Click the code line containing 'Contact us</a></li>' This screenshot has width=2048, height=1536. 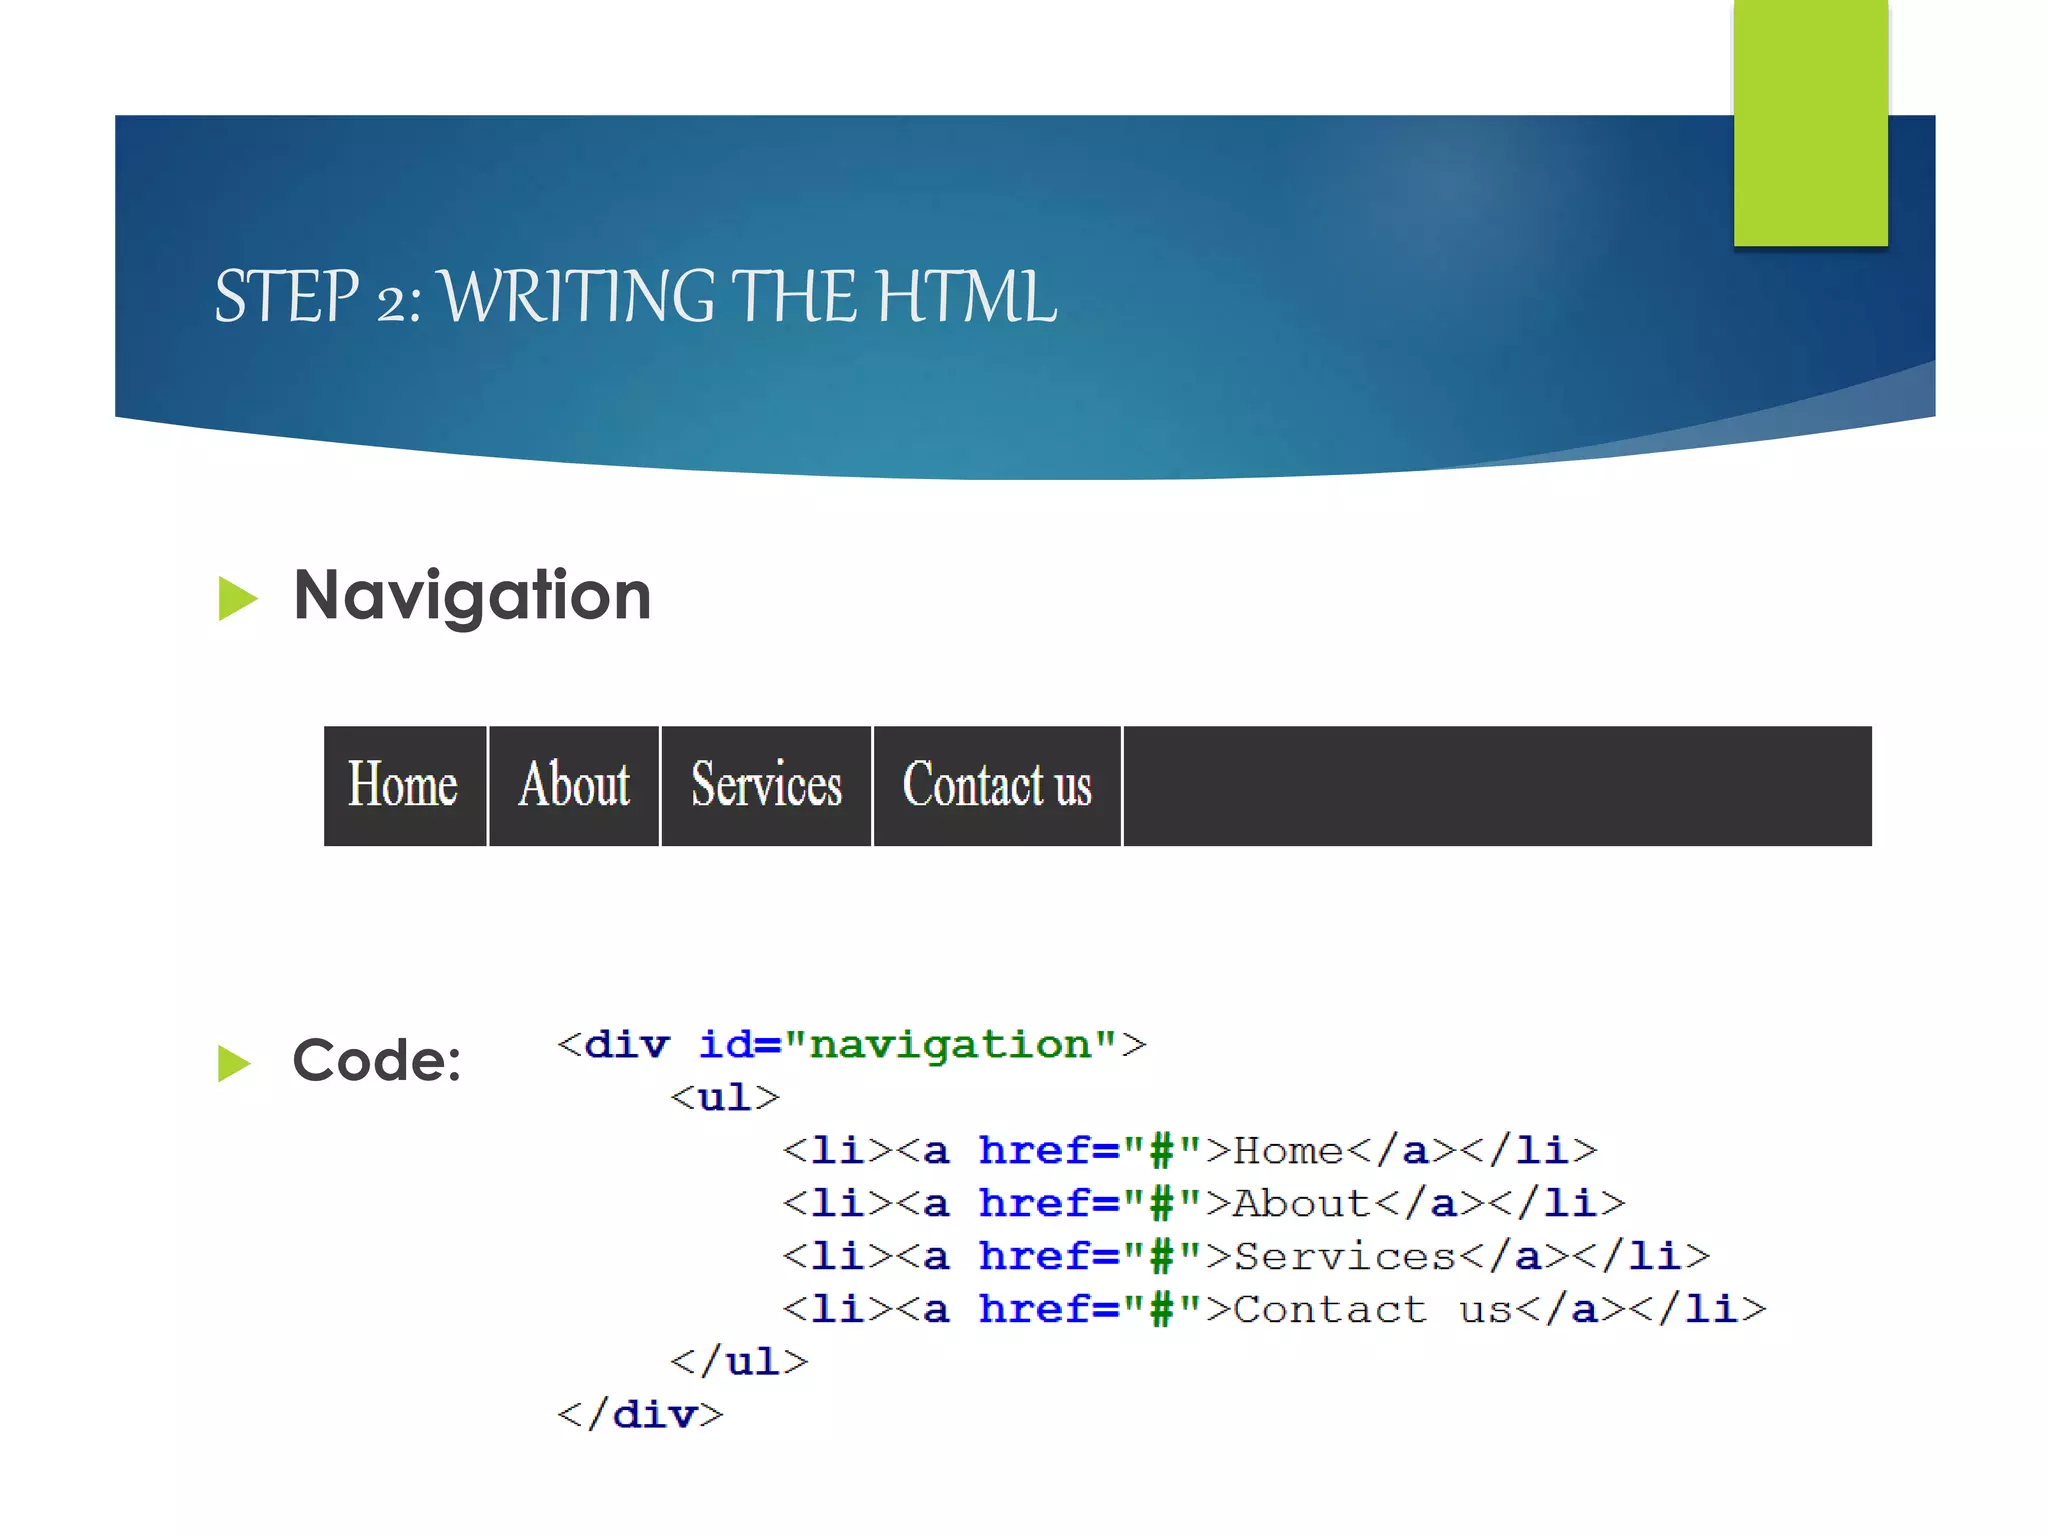click(x=1275, y=1310)
